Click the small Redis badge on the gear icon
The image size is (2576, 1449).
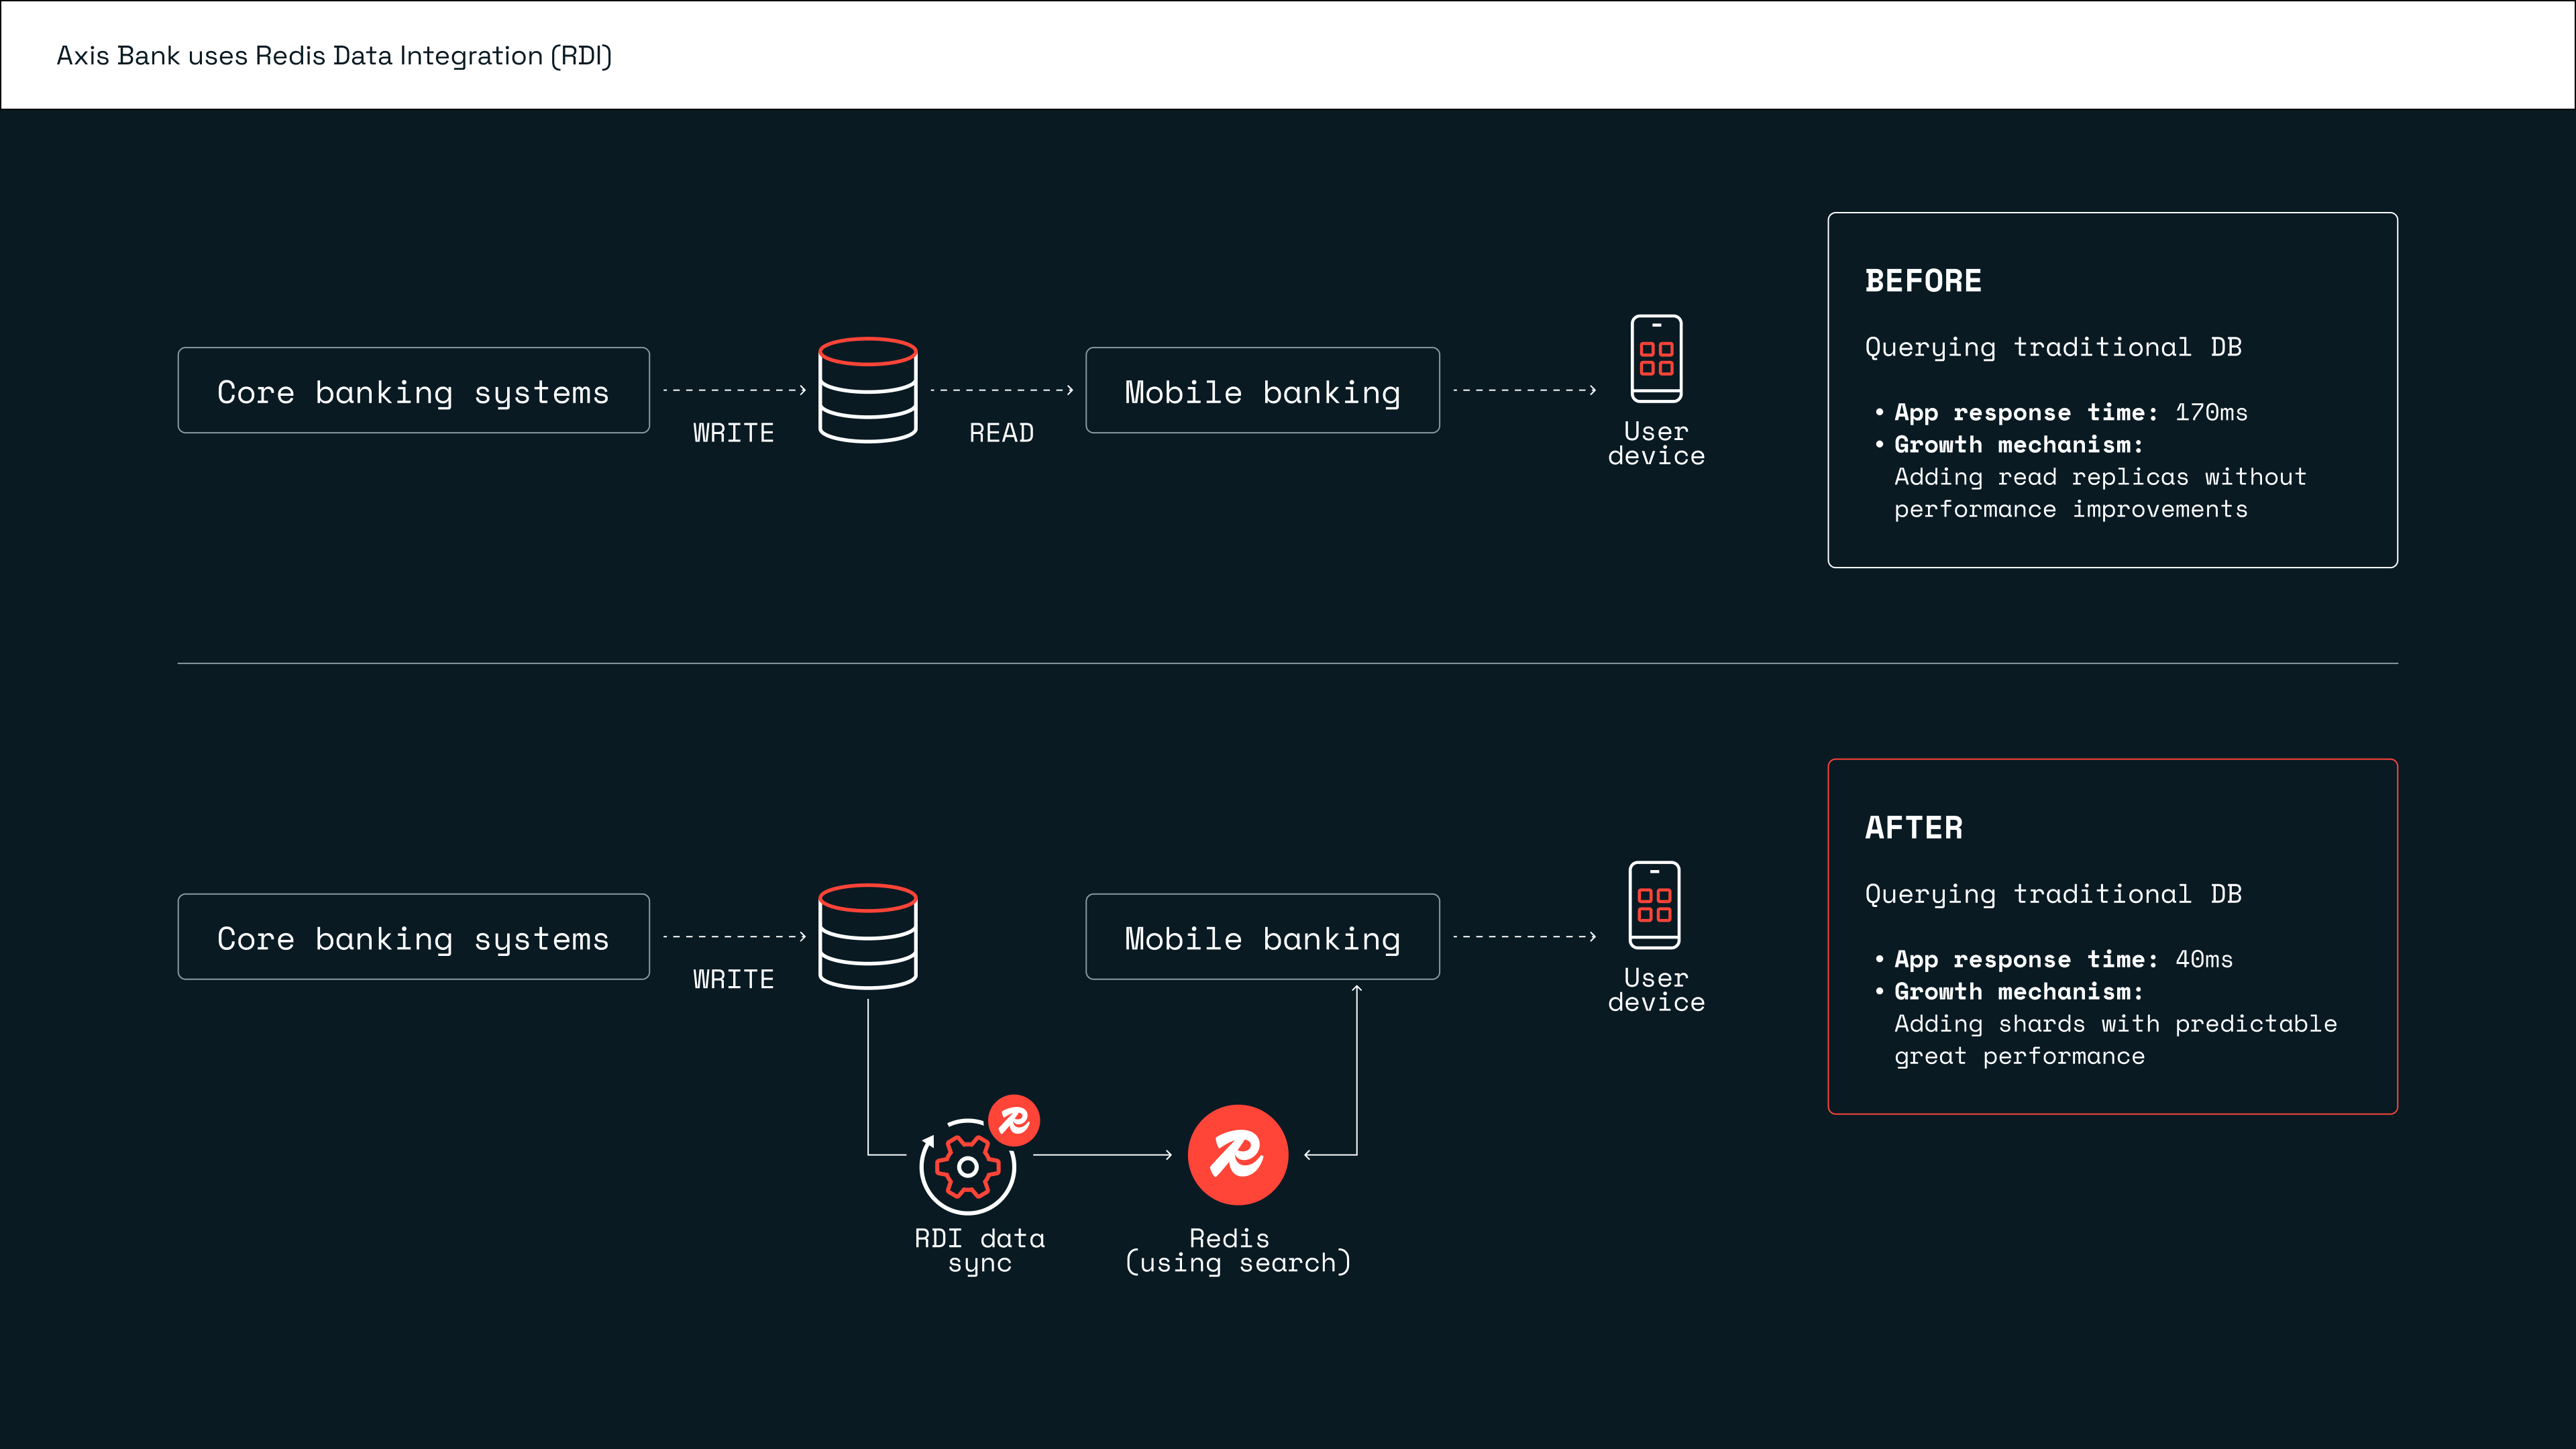coord(1014,1120)
